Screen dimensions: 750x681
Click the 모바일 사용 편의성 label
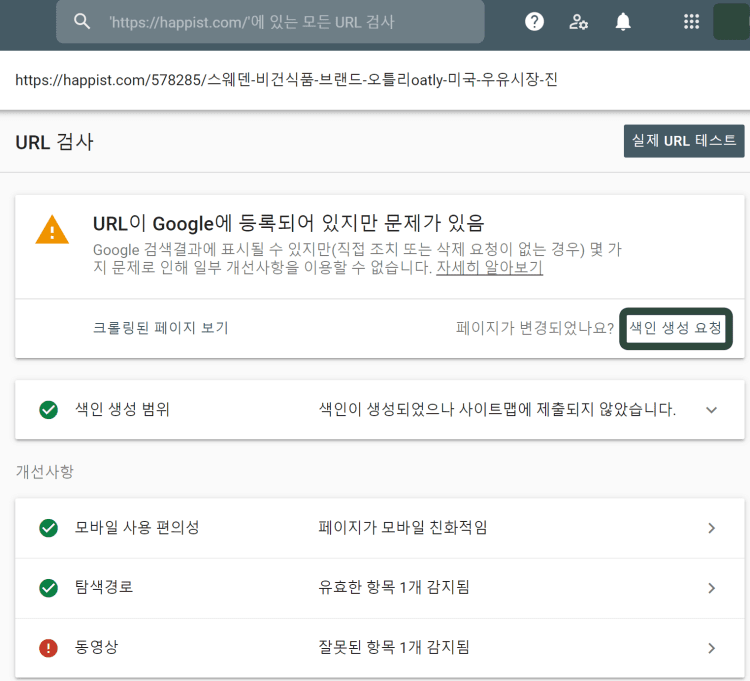[x=137, y=527]
